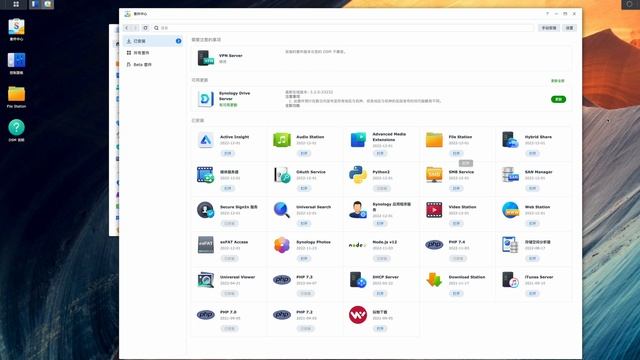Click Open button under Audio Station
The height and width of the screenshot is (360, 640).
point(304,153)
